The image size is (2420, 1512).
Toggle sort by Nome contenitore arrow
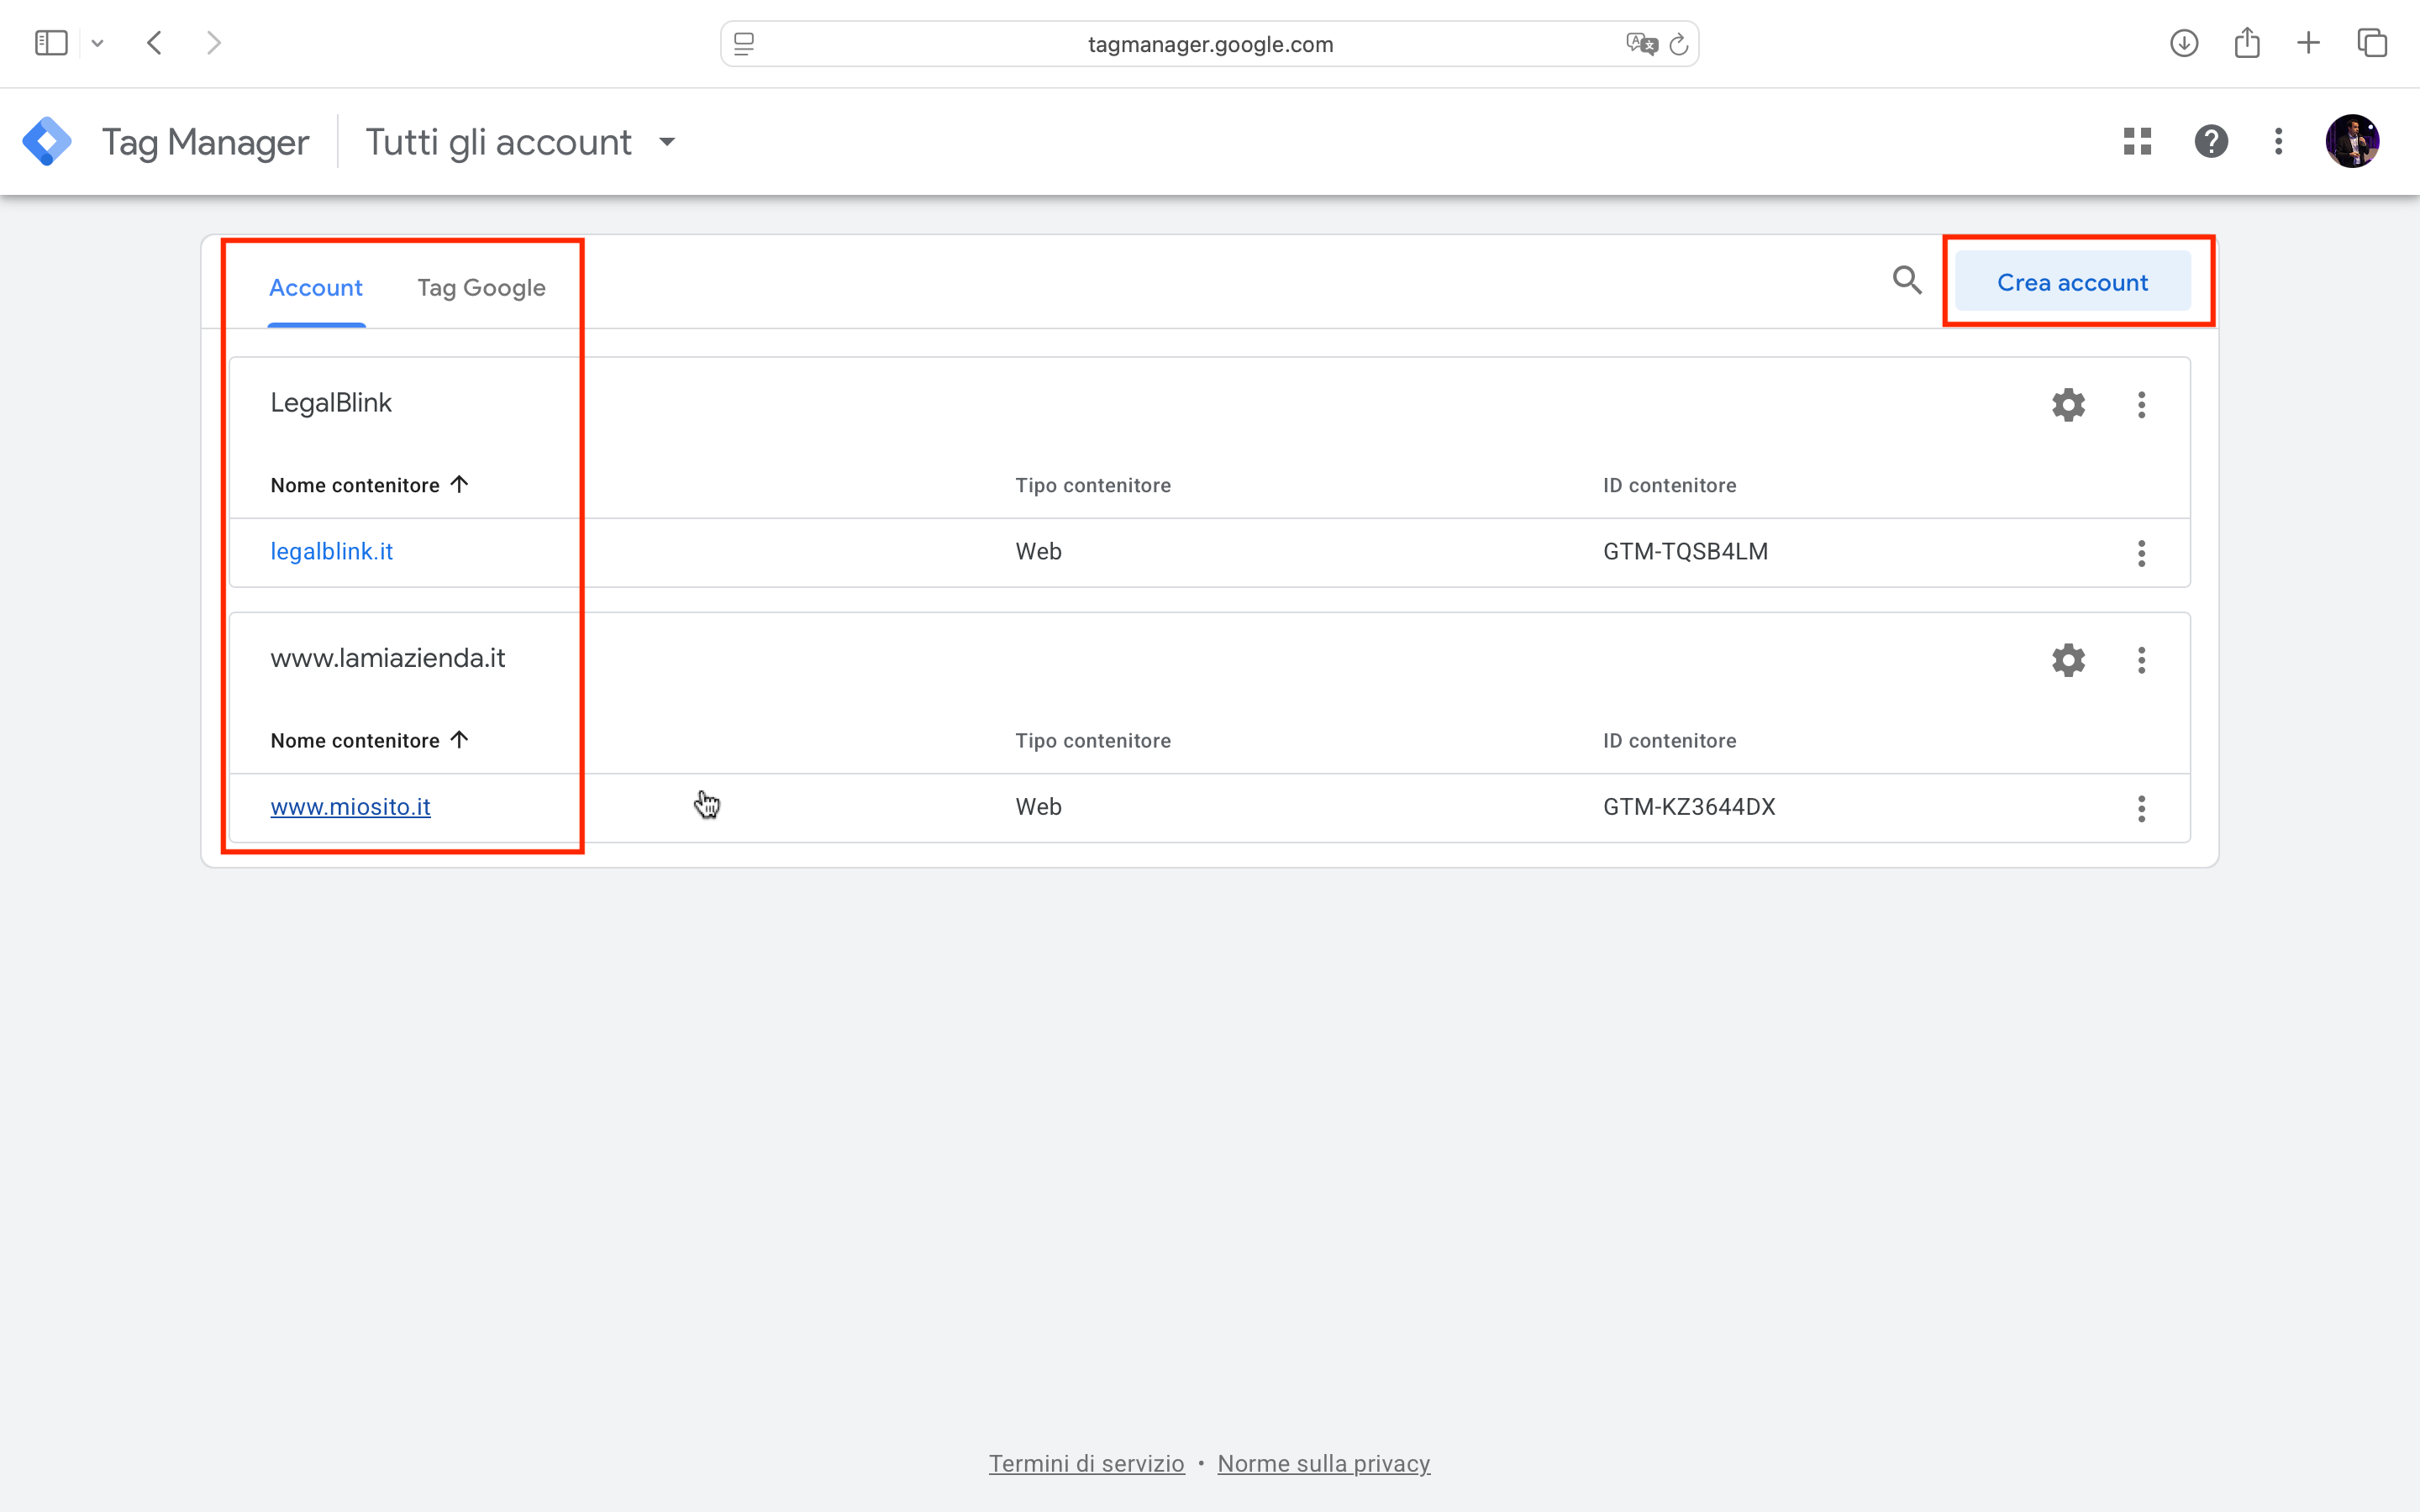(x=459, y=484)
